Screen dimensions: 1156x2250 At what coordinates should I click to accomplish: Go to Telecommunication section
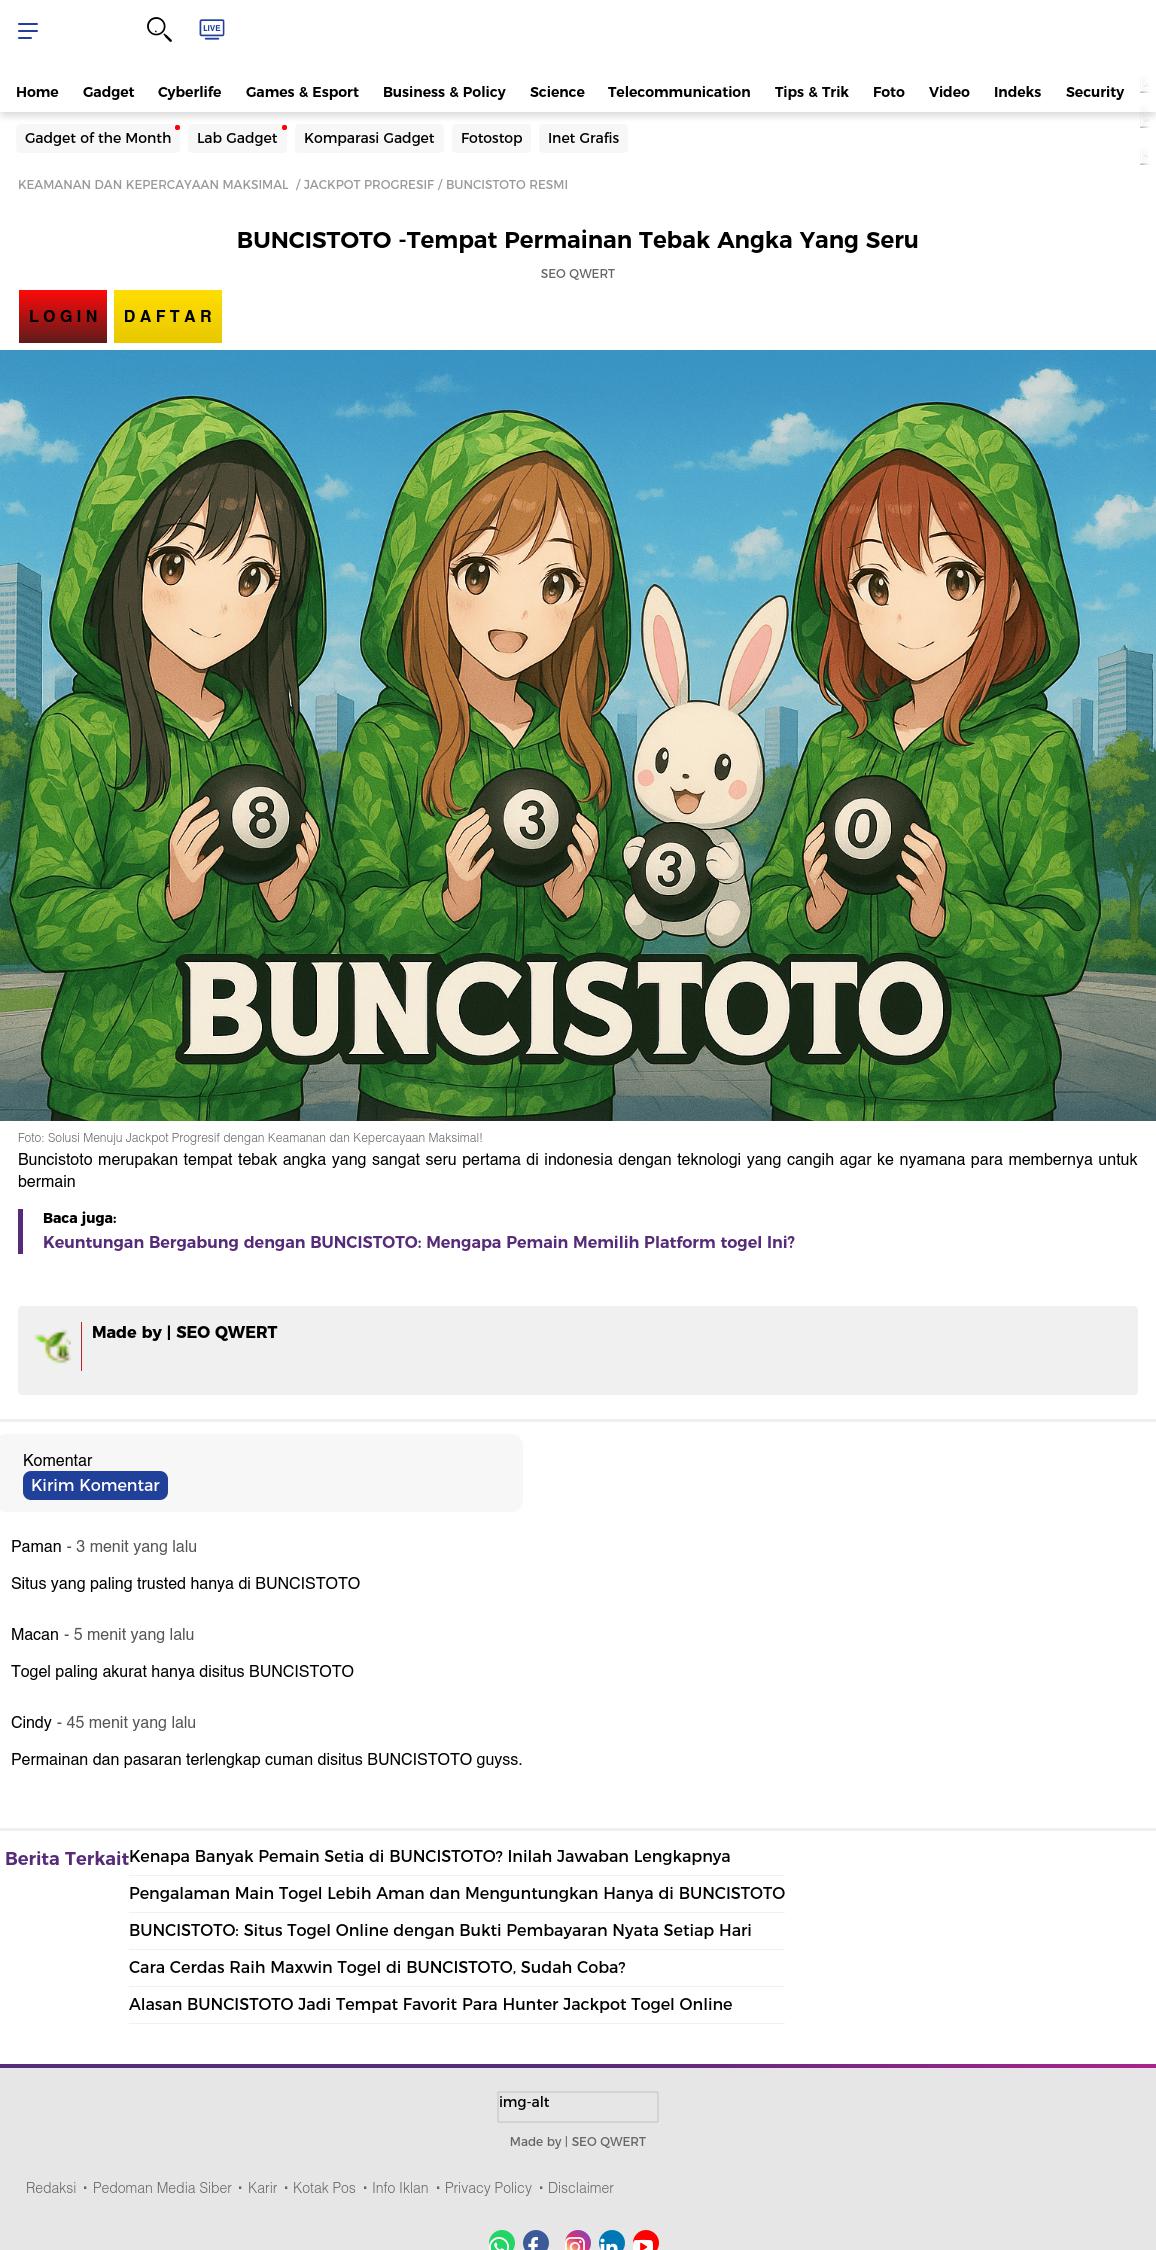pos(679,92)
